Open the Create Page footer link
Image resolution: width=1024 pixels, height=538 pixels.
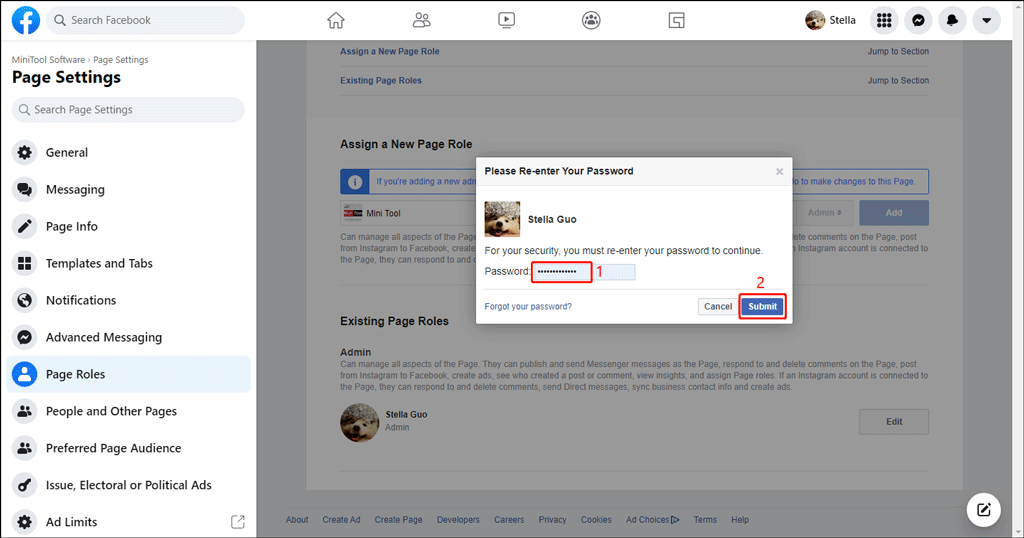point(398,520)
